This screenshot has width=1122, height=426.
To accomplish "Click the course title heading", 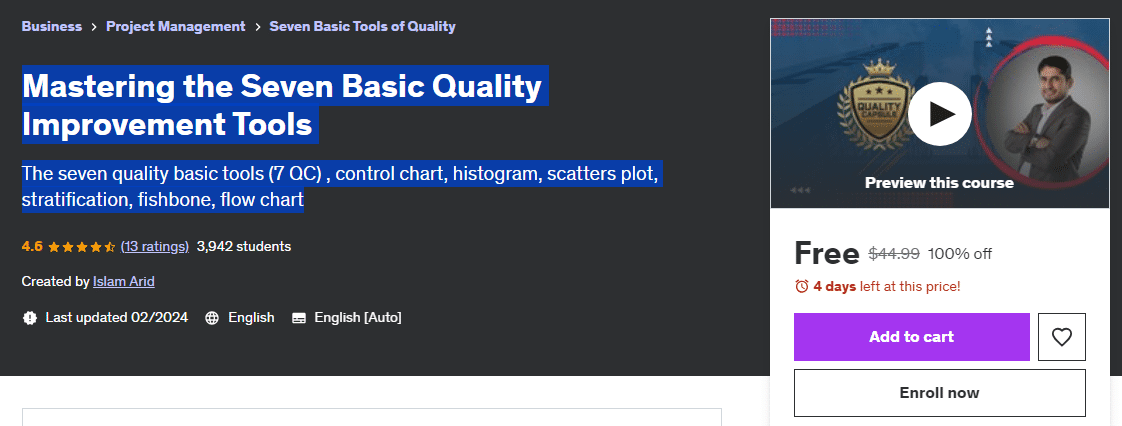I will 281,106.
